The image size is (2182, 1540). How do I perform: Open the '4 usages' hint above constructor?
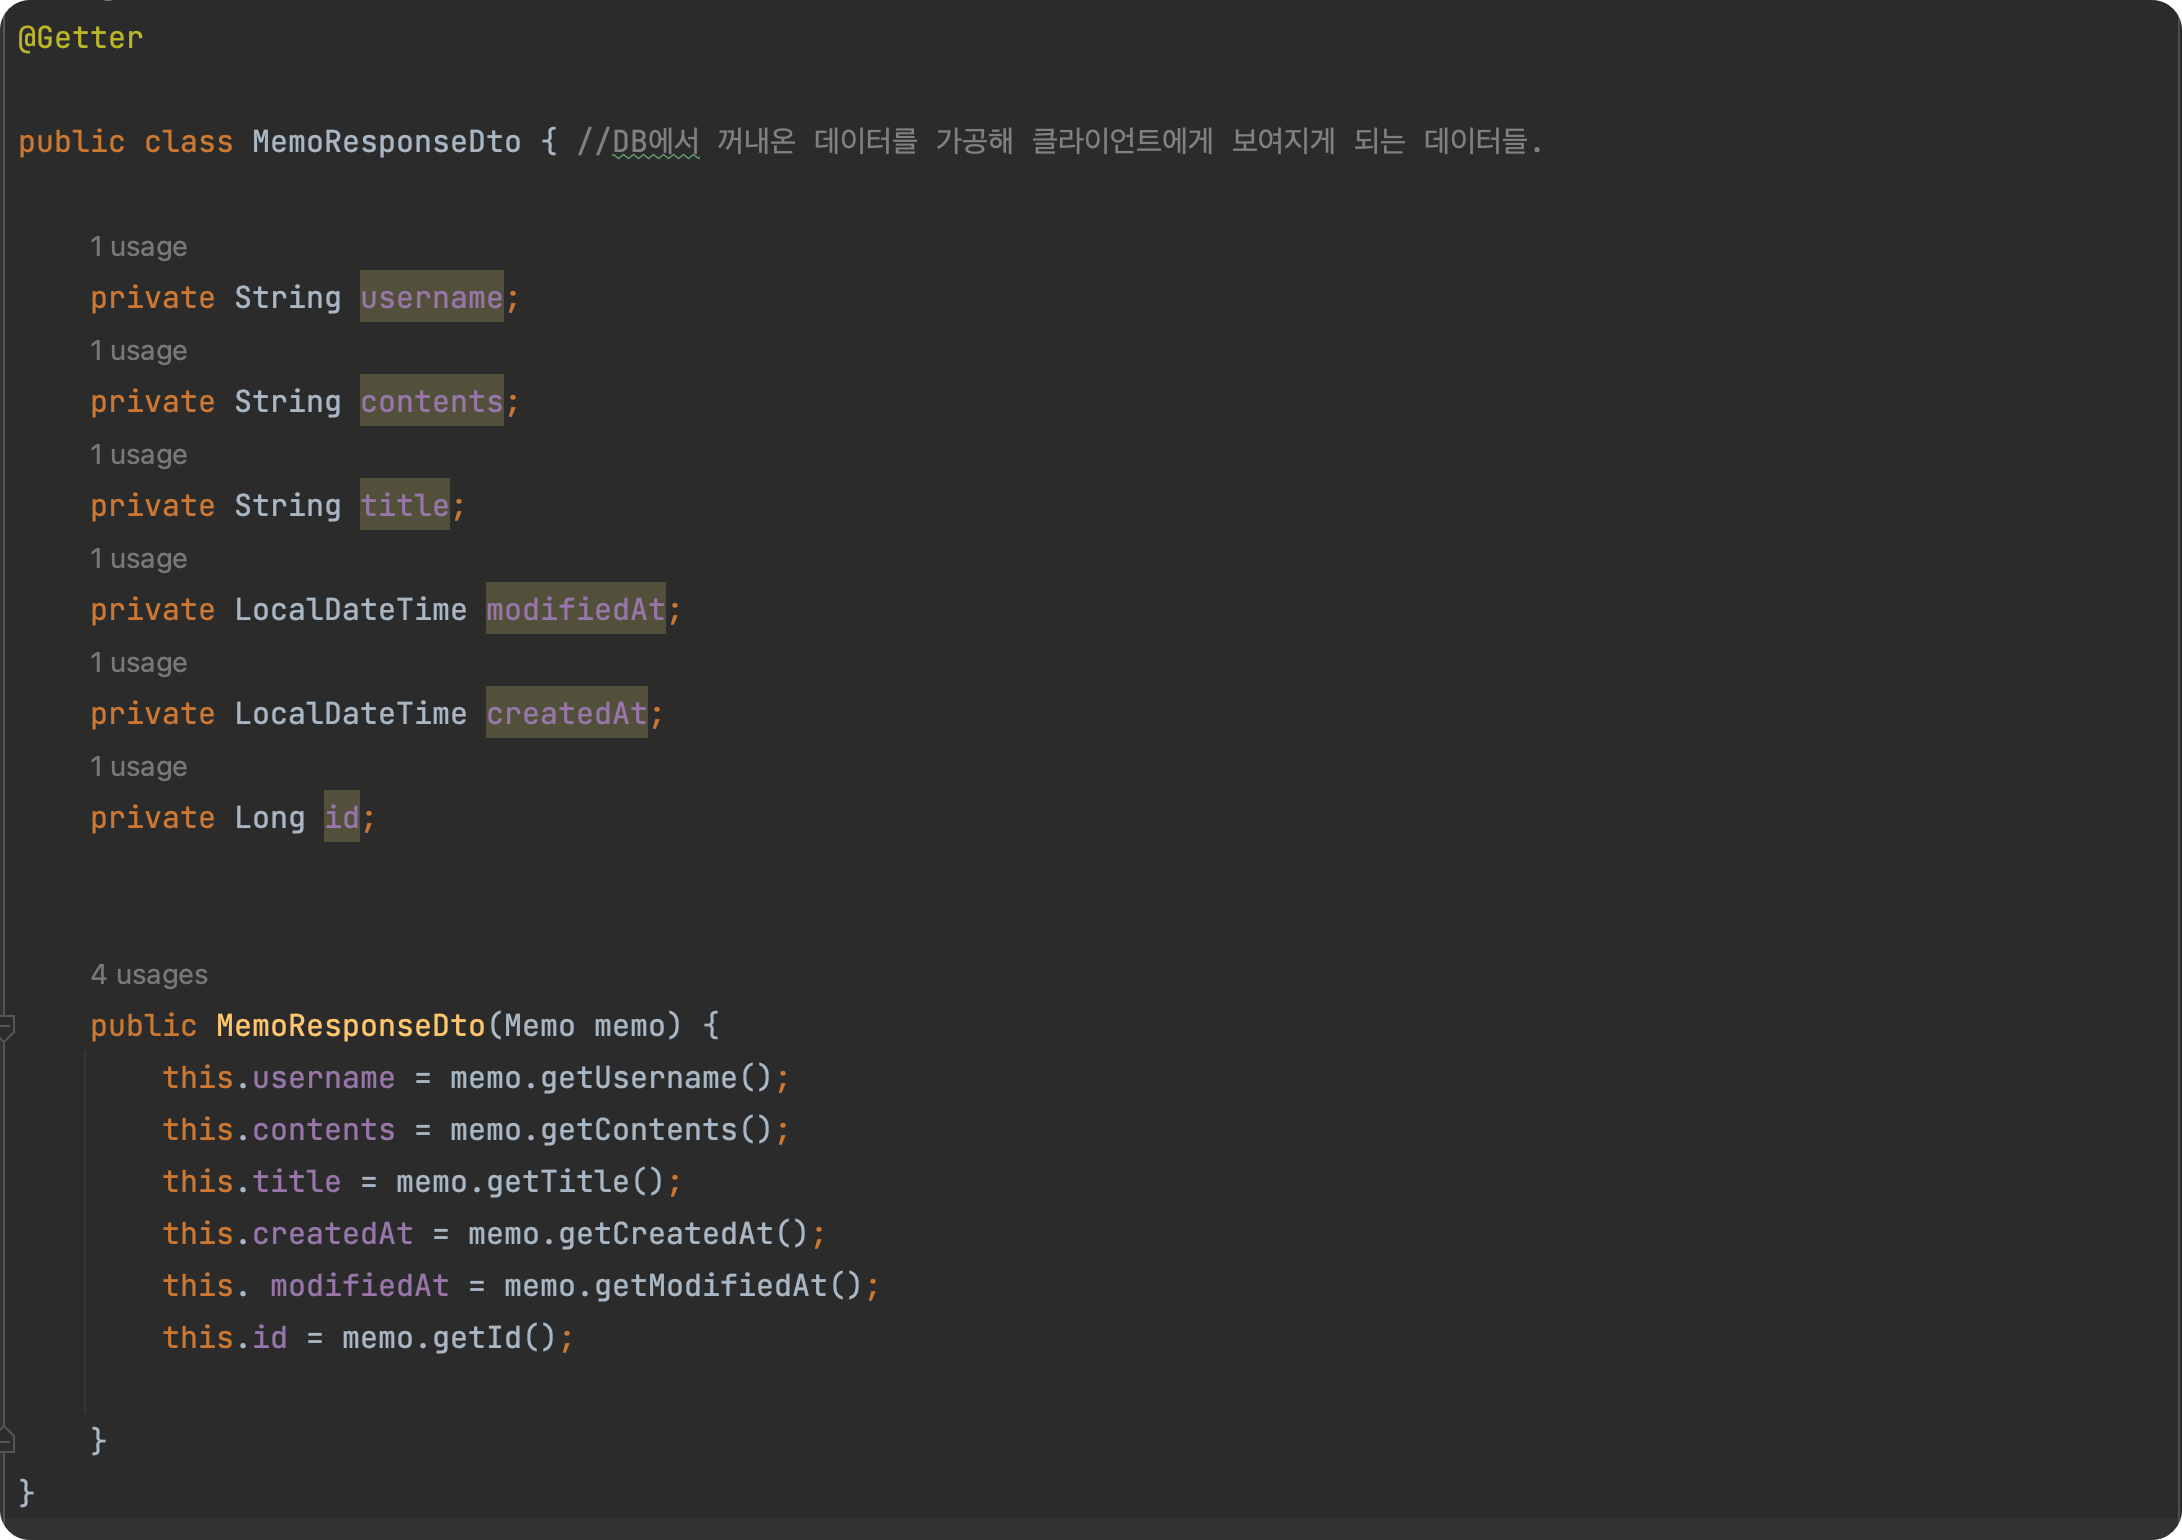(x=149, y=975)
